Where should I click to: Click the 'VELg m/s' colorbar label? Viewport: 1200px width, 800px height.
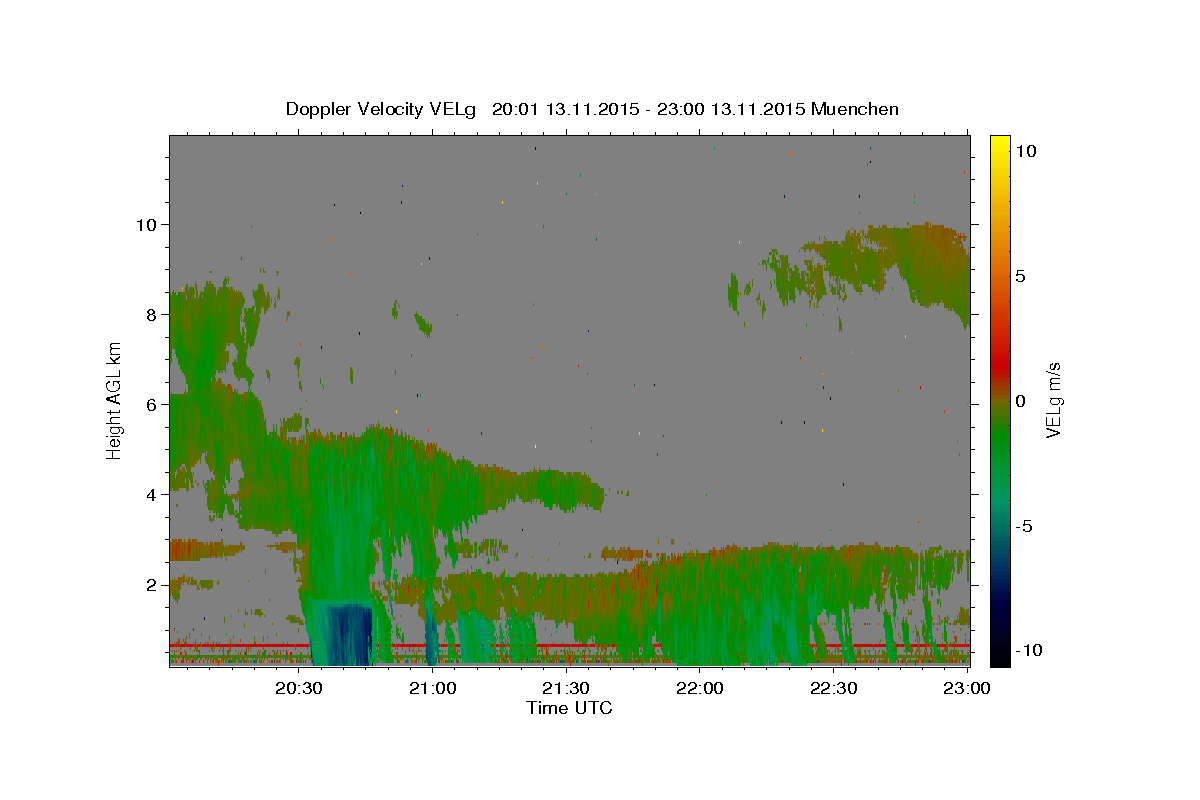pos(1052,401)
